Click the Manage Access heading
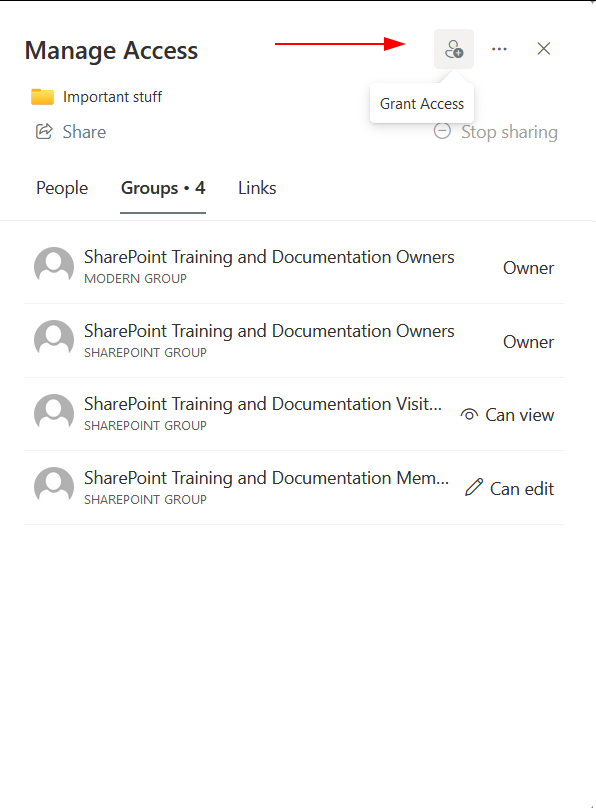Image resolution: width=596 pixels, height=808 pixels. pos(111,50)
